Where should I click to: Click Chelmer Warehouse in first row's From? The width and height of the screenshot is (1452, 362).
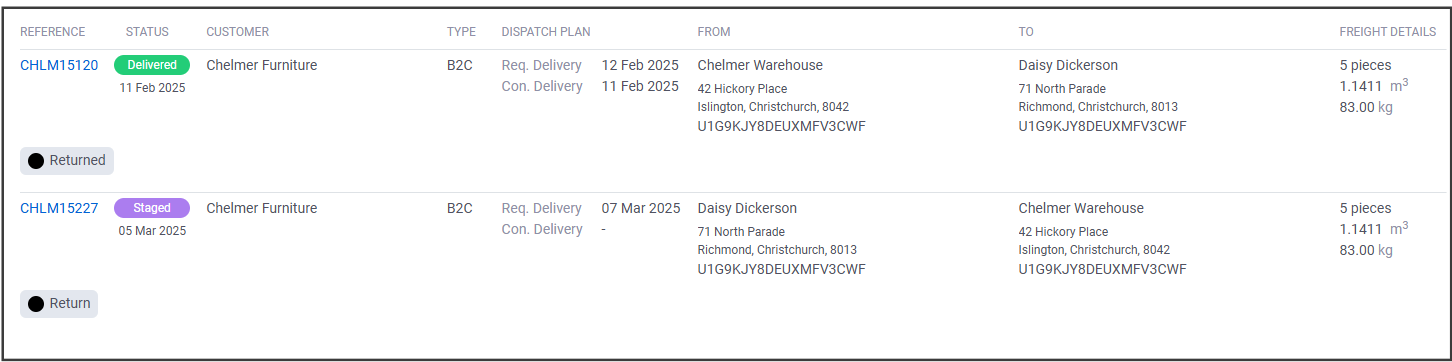(x=760, y=65)
